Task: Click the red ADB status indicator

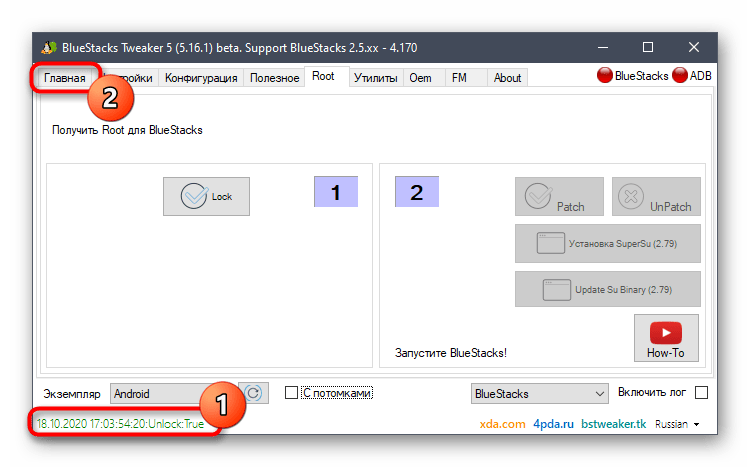Action: coord(680,76)
